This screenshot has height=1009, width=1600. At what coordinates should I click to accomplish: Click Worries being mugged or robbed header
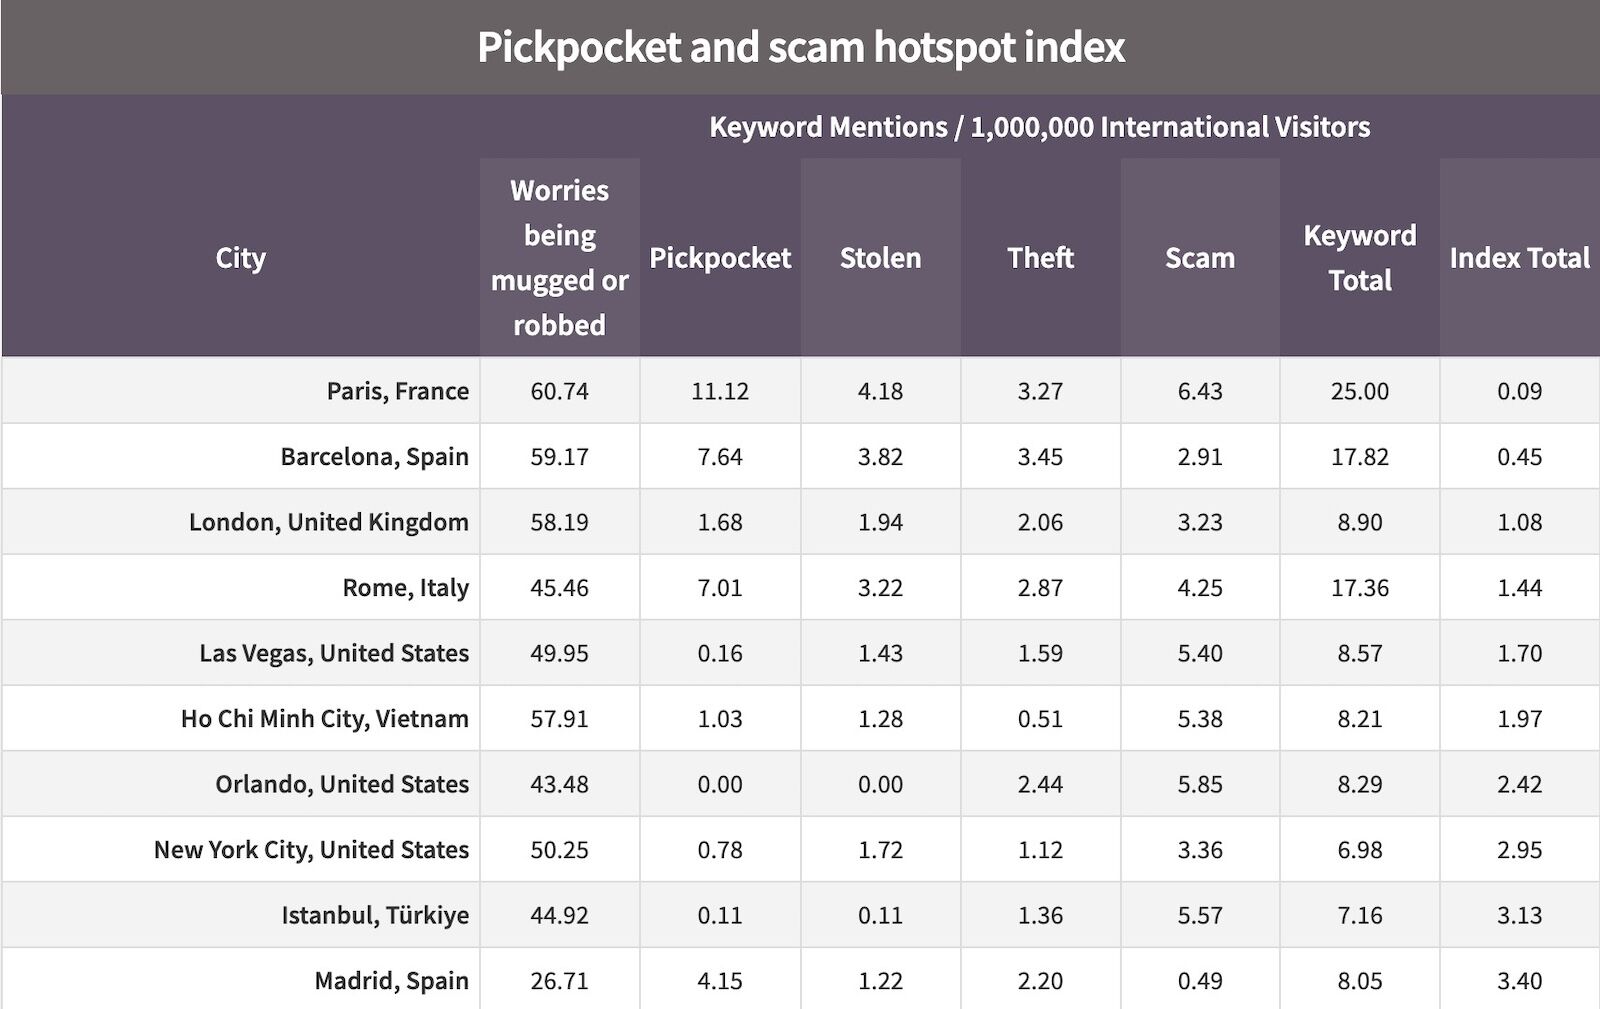560,258
